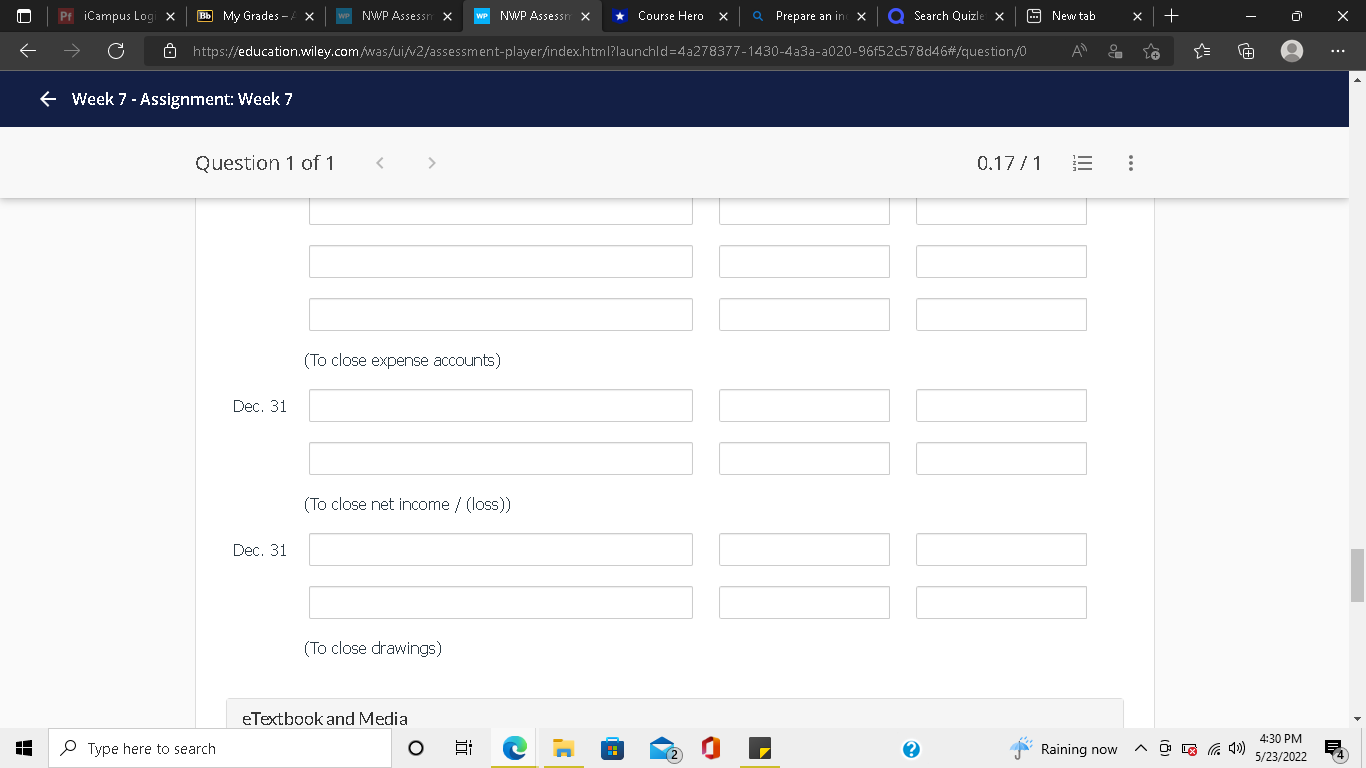Click the second account field for closing drawings
The image size is (1366, 768).
[x=501, y=603]
